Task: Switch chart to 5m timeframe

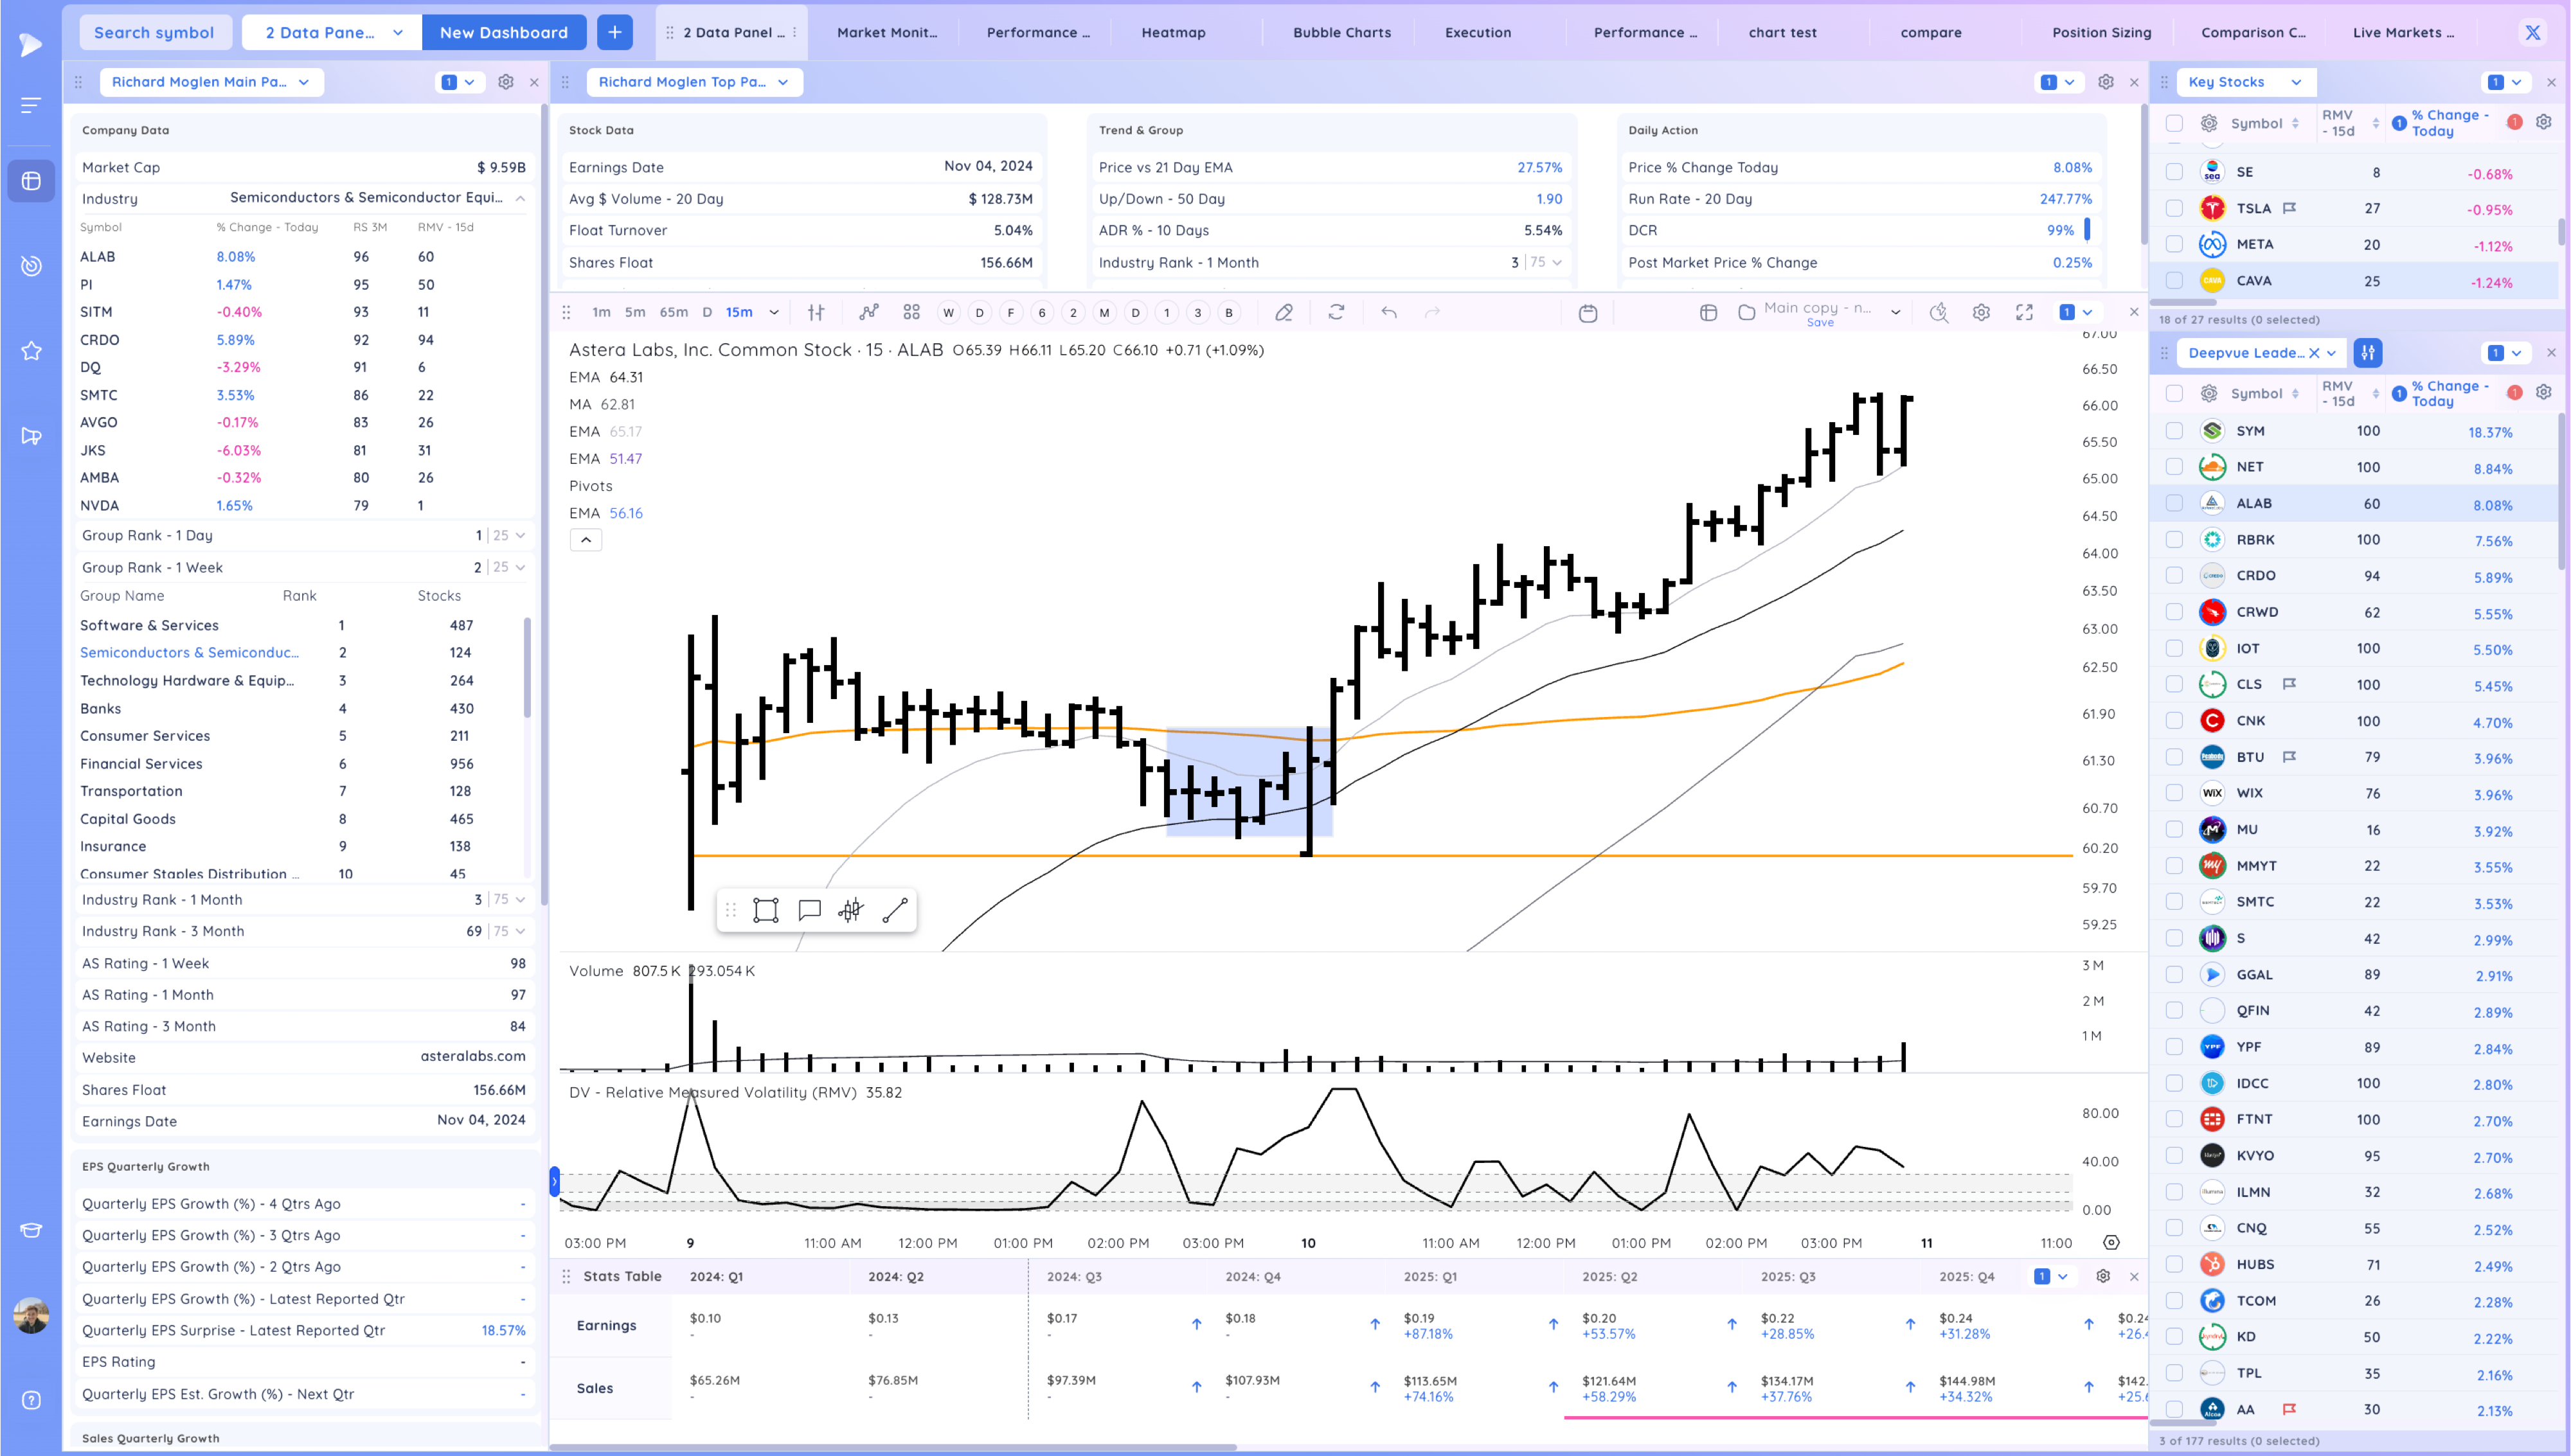Action: point(635,312)
